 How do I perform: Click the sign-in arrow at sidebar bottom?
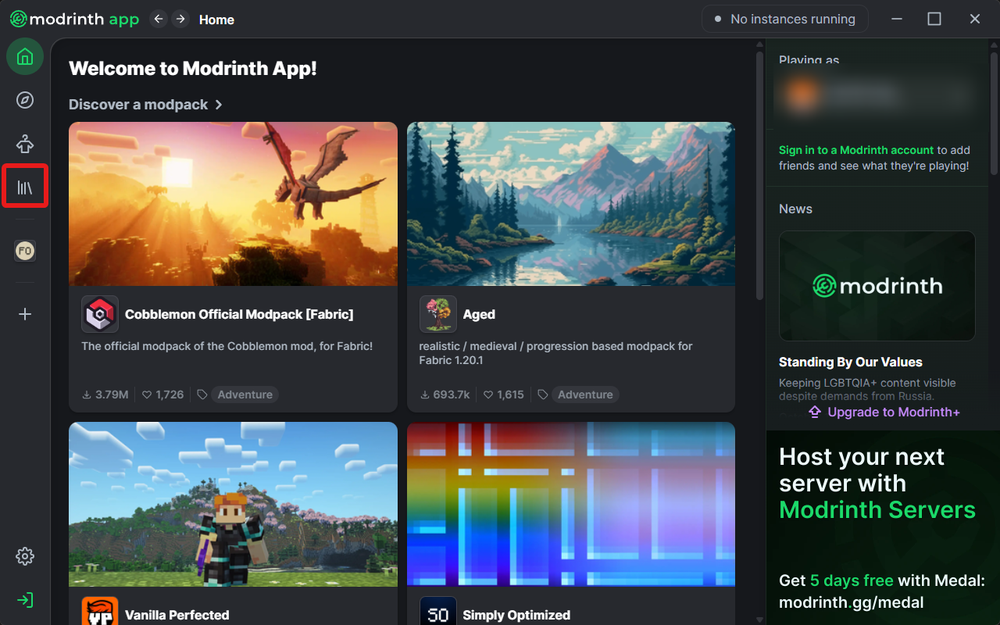click(x=24, y=599)
